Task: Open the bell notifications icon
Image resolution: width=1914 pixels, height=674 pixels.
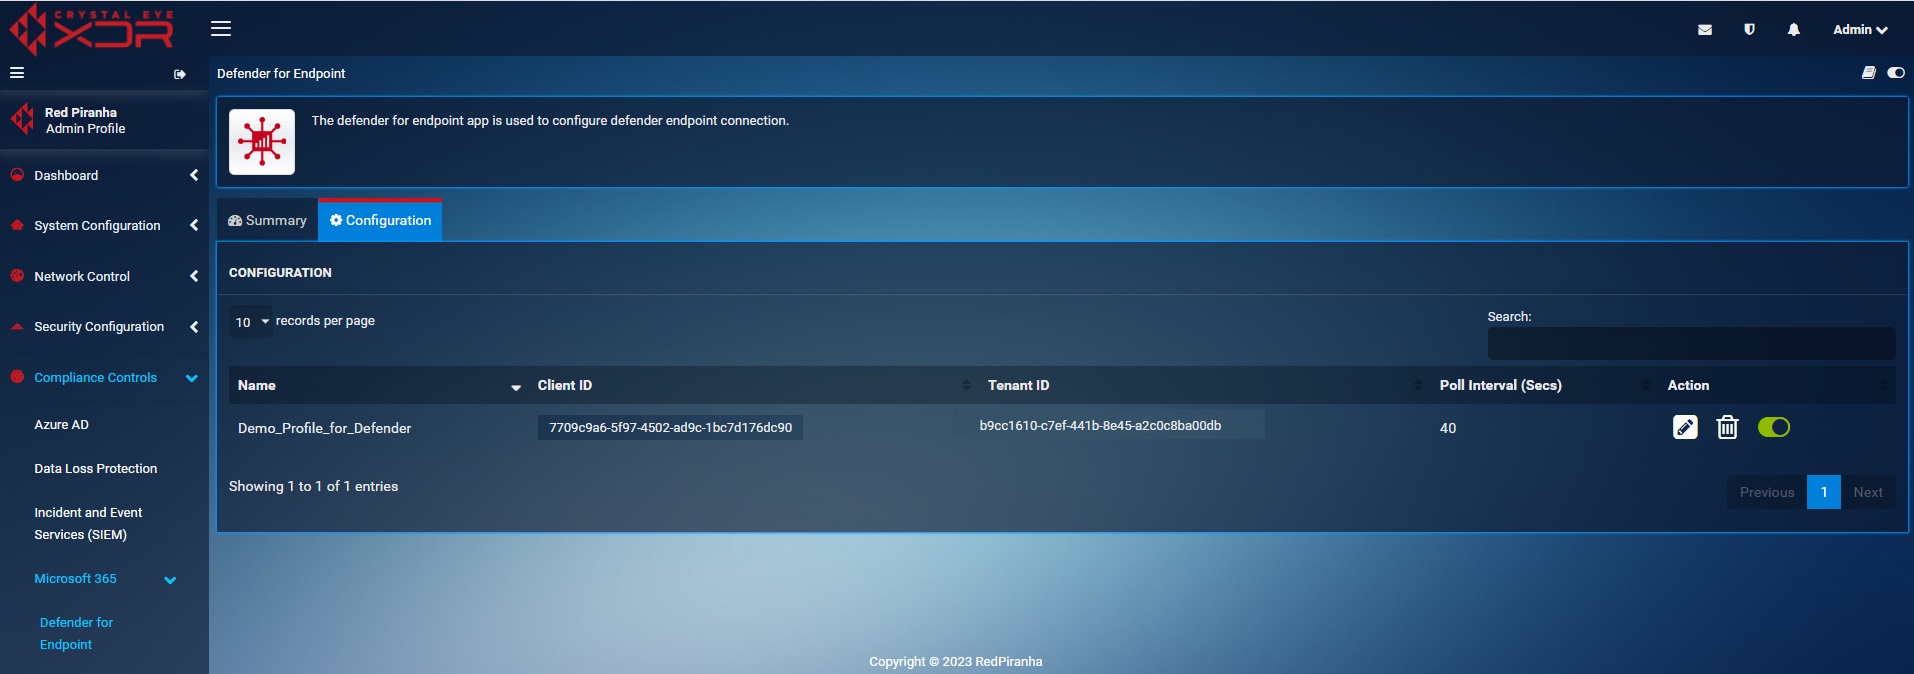Action: 1794,30
